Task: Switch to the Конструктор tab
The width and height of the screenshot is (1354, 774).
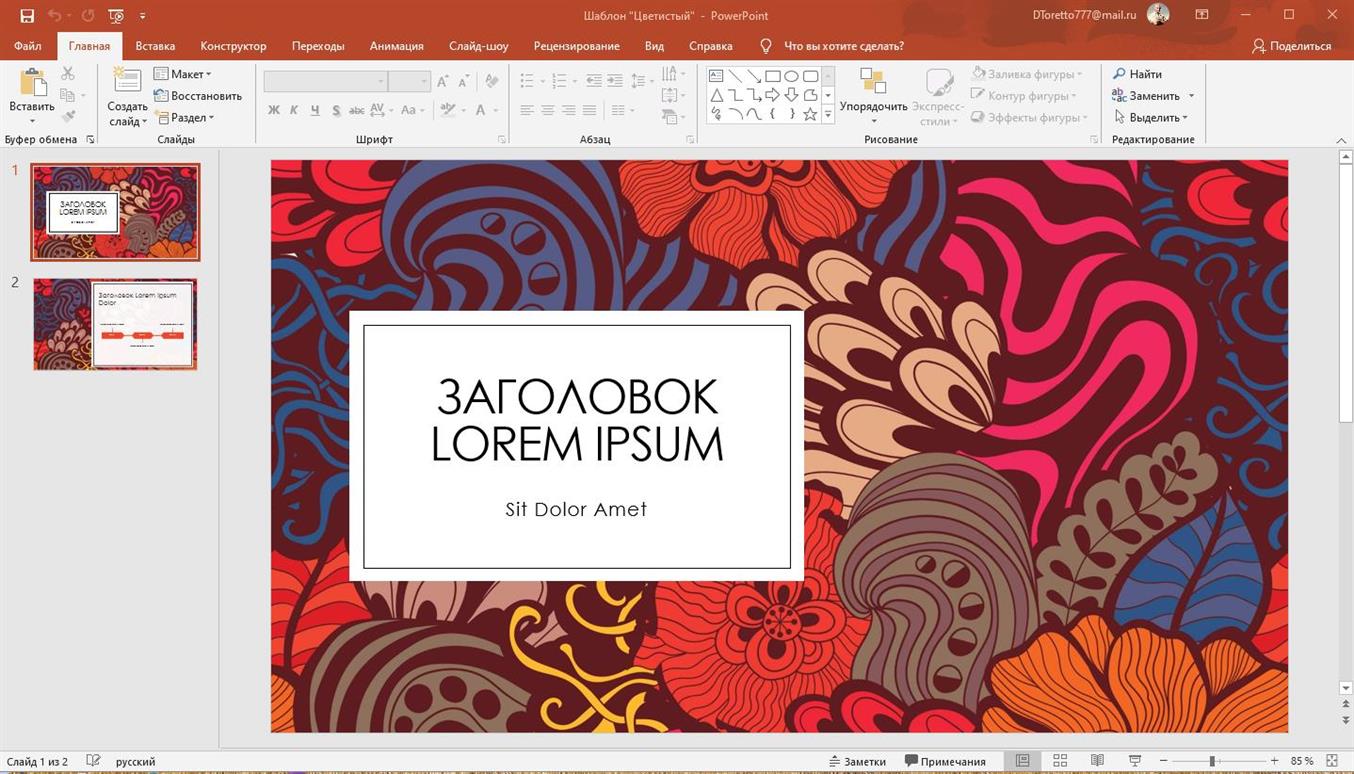Action: (x=233, y=46)
